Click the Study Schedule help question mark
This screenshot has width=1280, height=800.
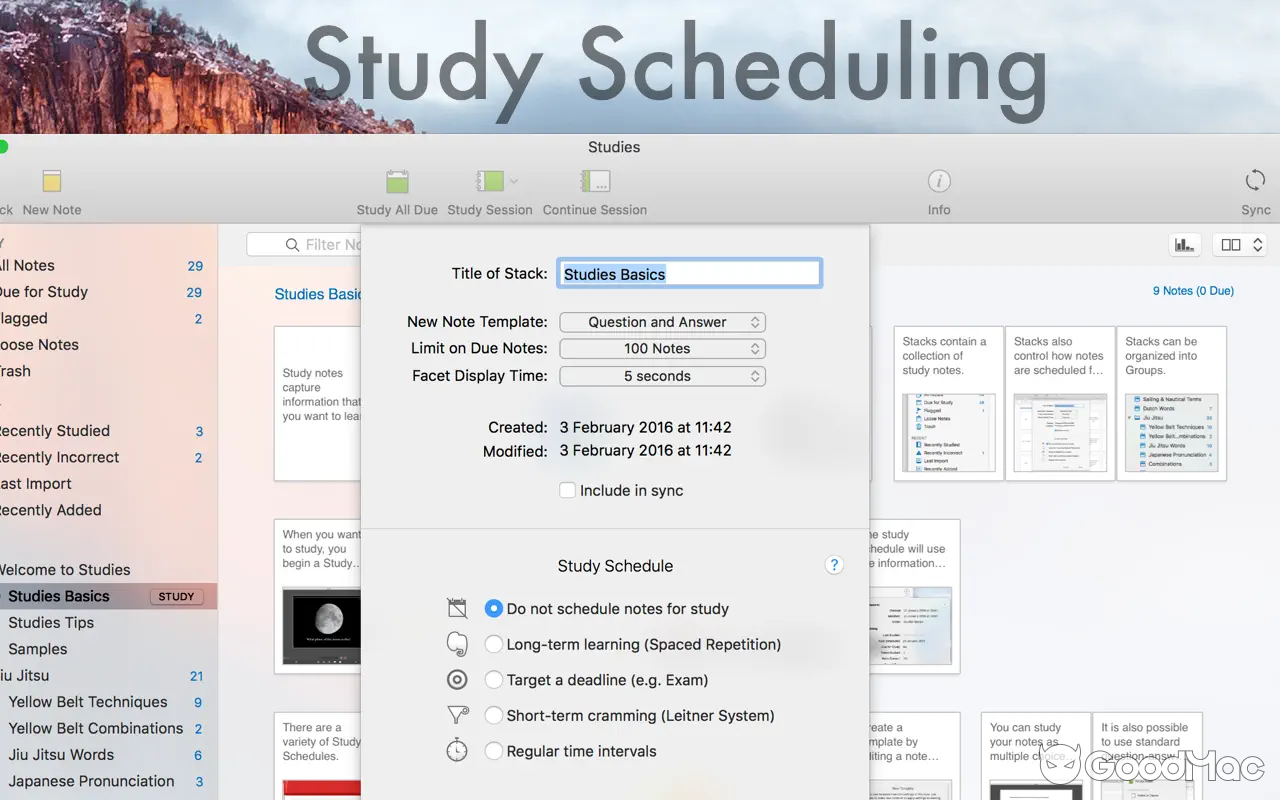click(834, 565)
